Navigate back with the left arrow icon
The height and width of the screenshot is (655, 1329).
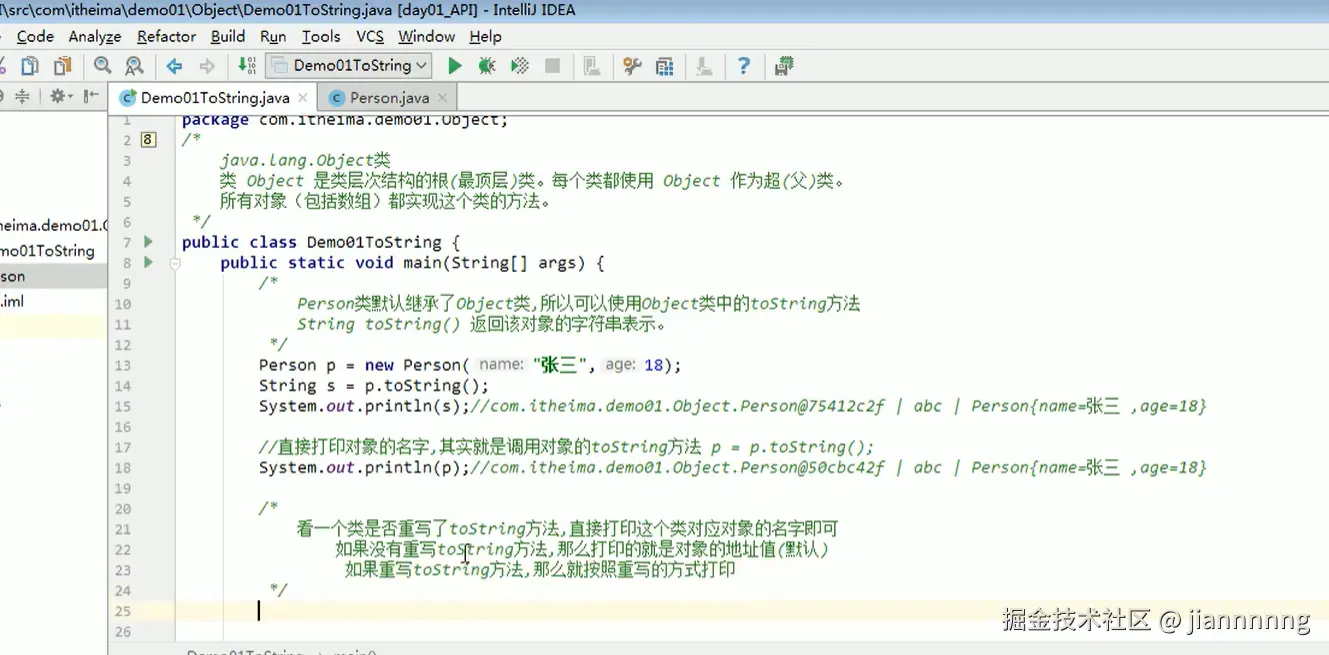(174, 65)
